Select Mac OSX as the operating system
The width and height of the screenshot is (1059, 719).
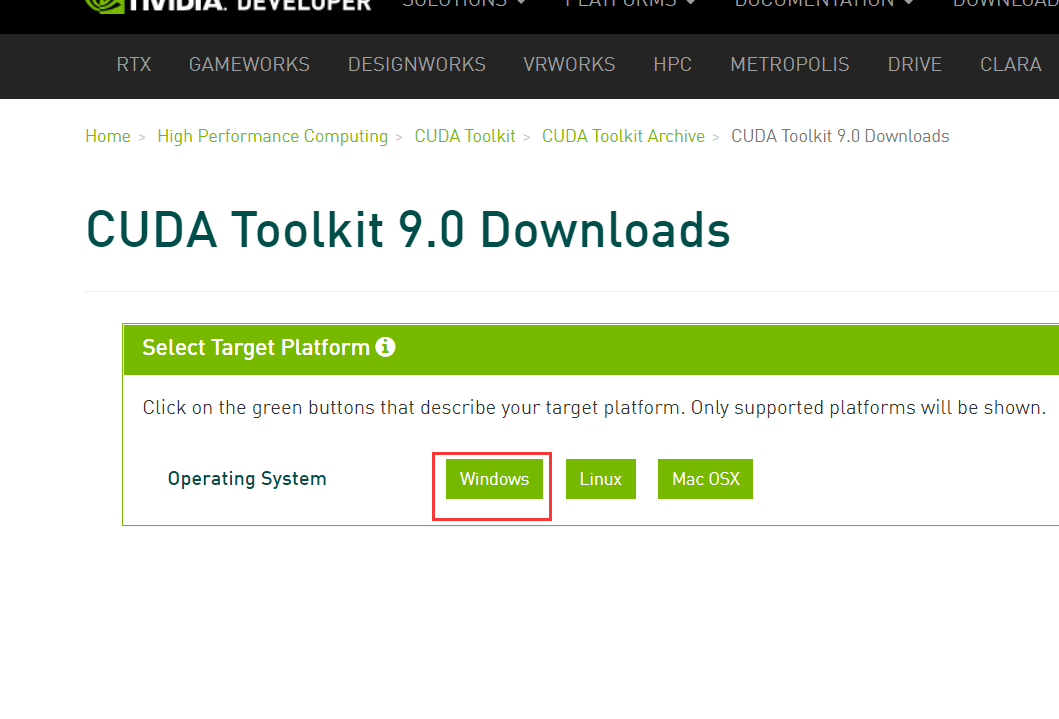[x=705, y=478]
